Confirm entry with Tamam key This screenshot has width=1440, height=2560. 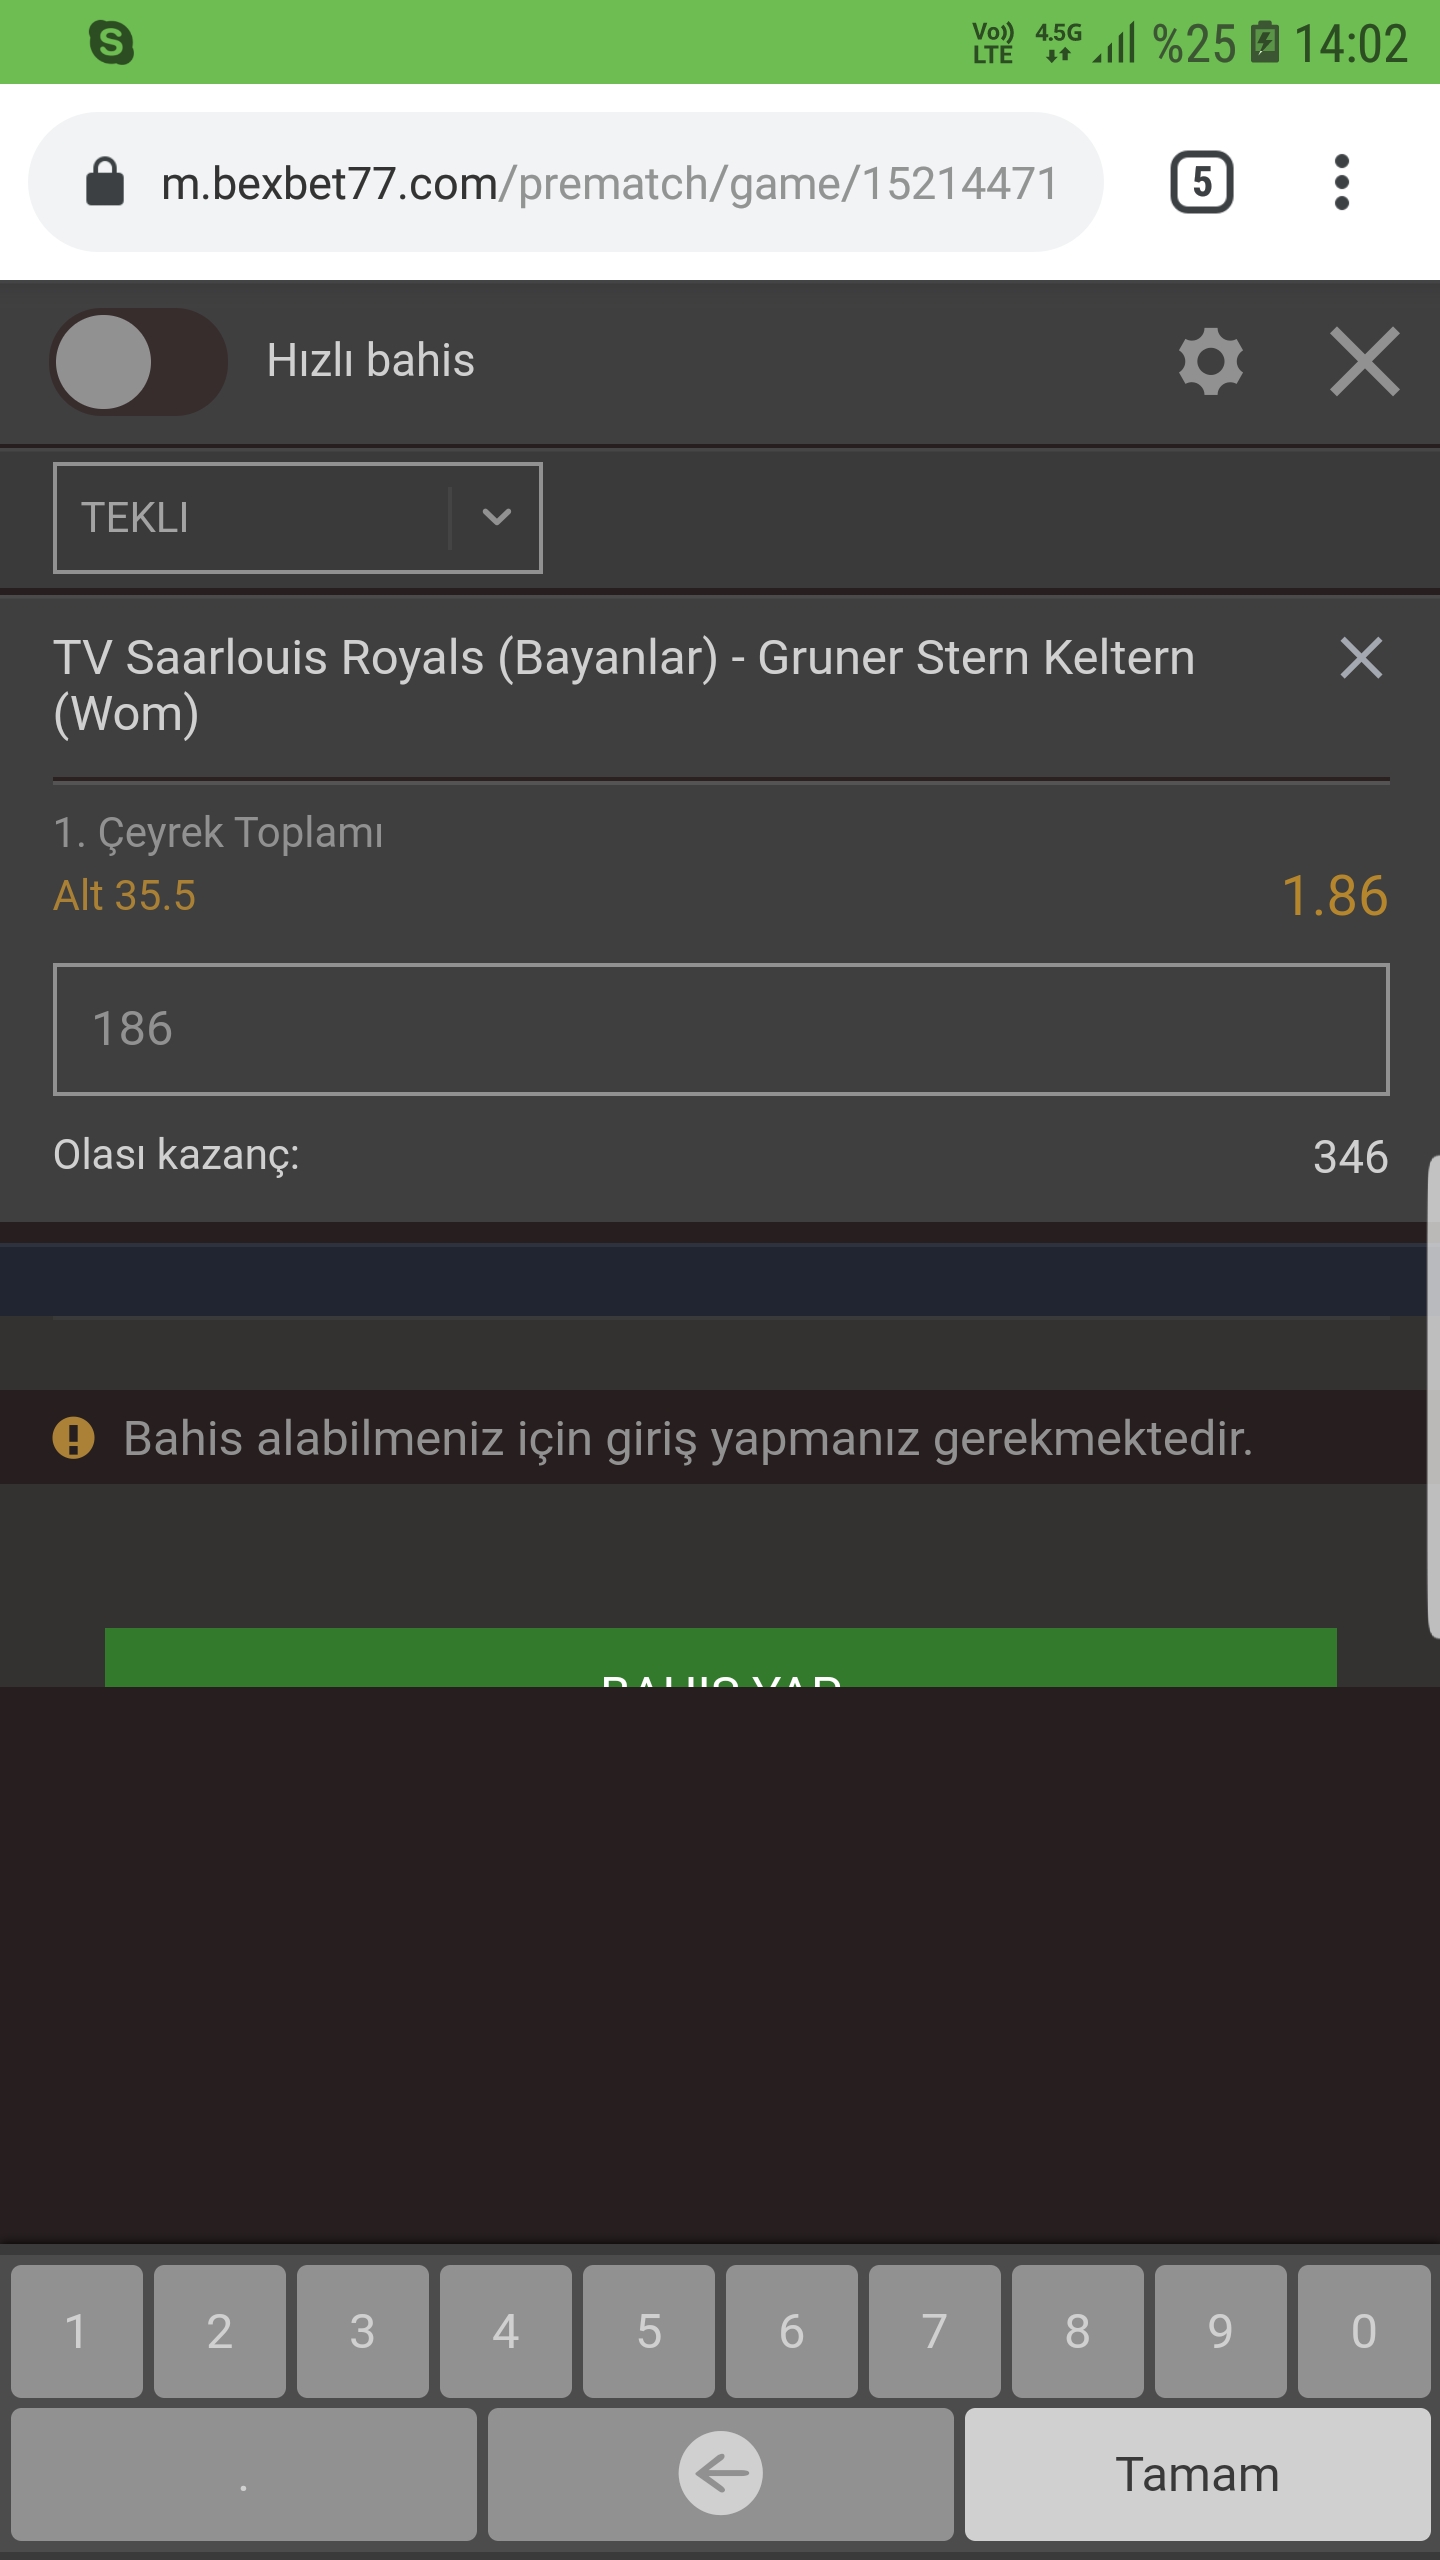click(1197, 2474)
